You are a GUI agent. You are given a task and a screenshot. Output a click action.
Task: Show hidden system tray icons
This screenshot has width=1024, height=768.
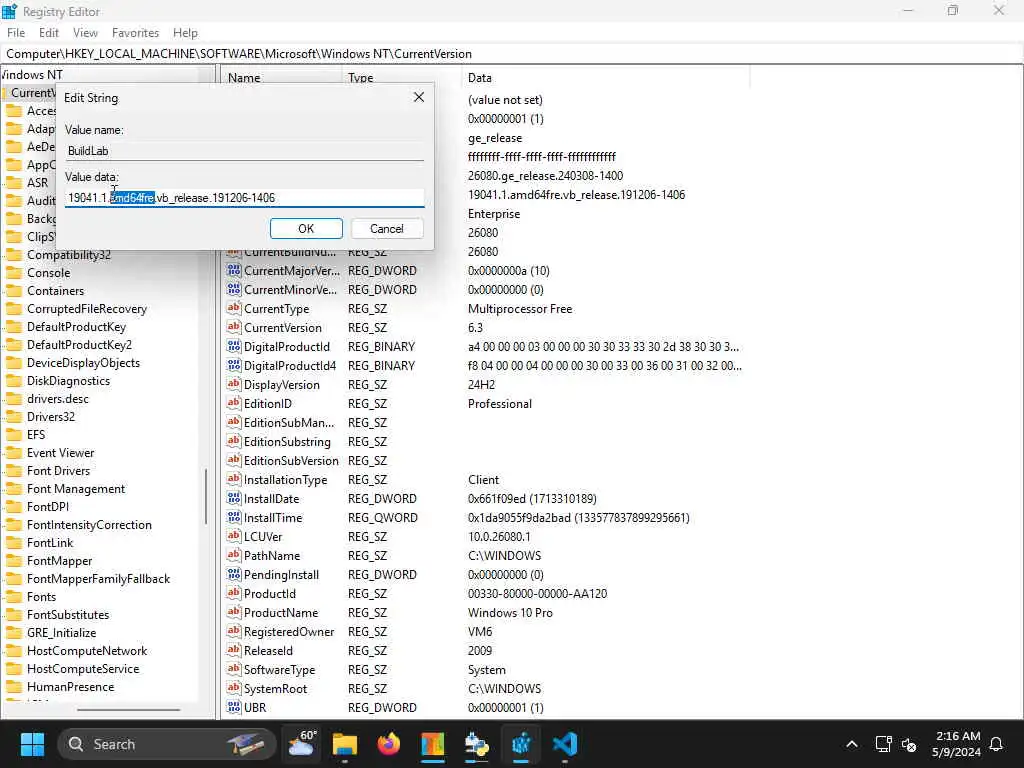tap(852, 744)
